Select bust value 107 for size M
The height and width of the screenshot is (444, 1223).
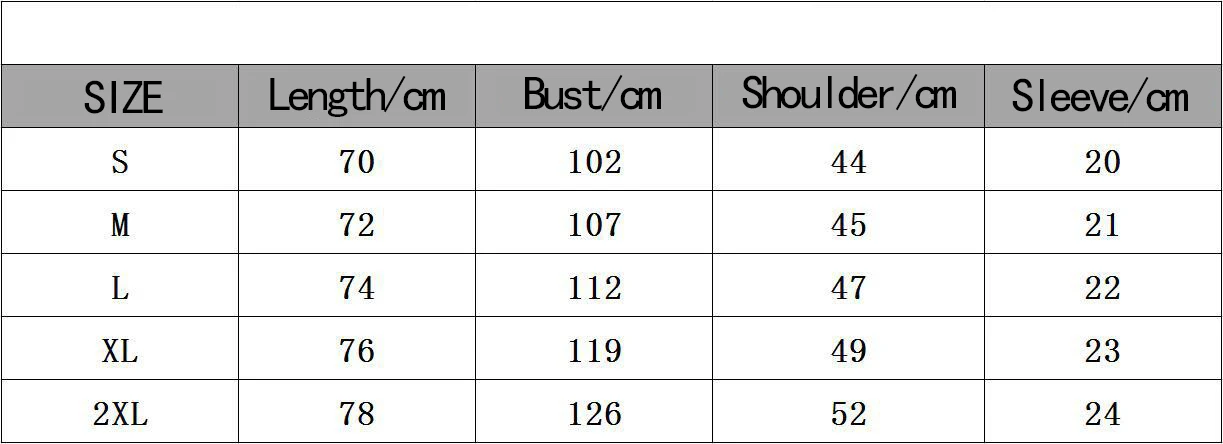tap(594, 224)
